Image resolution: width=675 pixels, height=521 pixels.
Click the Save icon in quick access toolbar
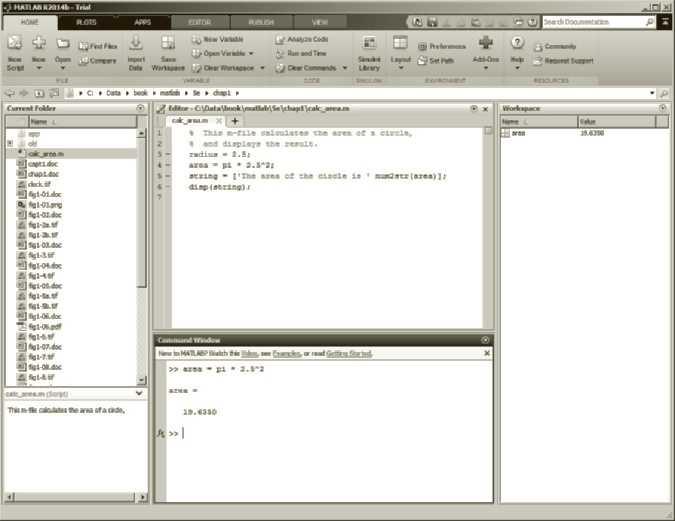[432, 22]
